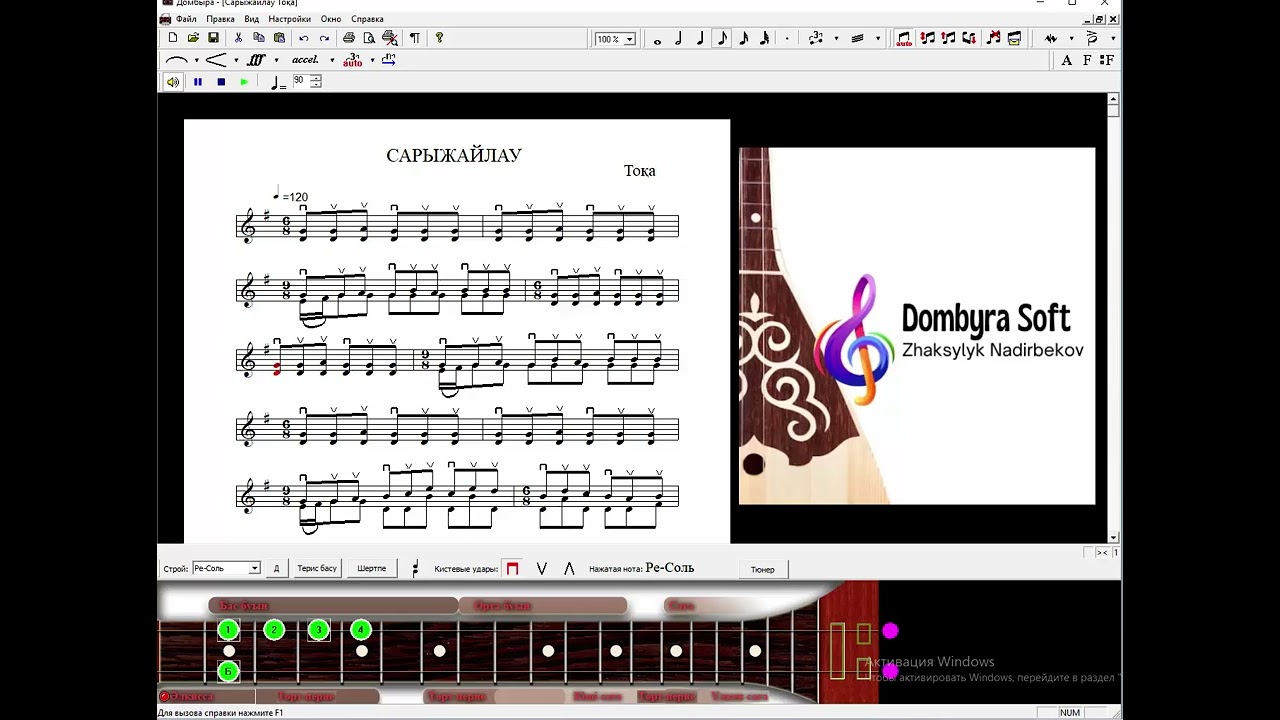Open the Файл menu
Viewport: 1280px width, 720px height.
tap(186, 19)
